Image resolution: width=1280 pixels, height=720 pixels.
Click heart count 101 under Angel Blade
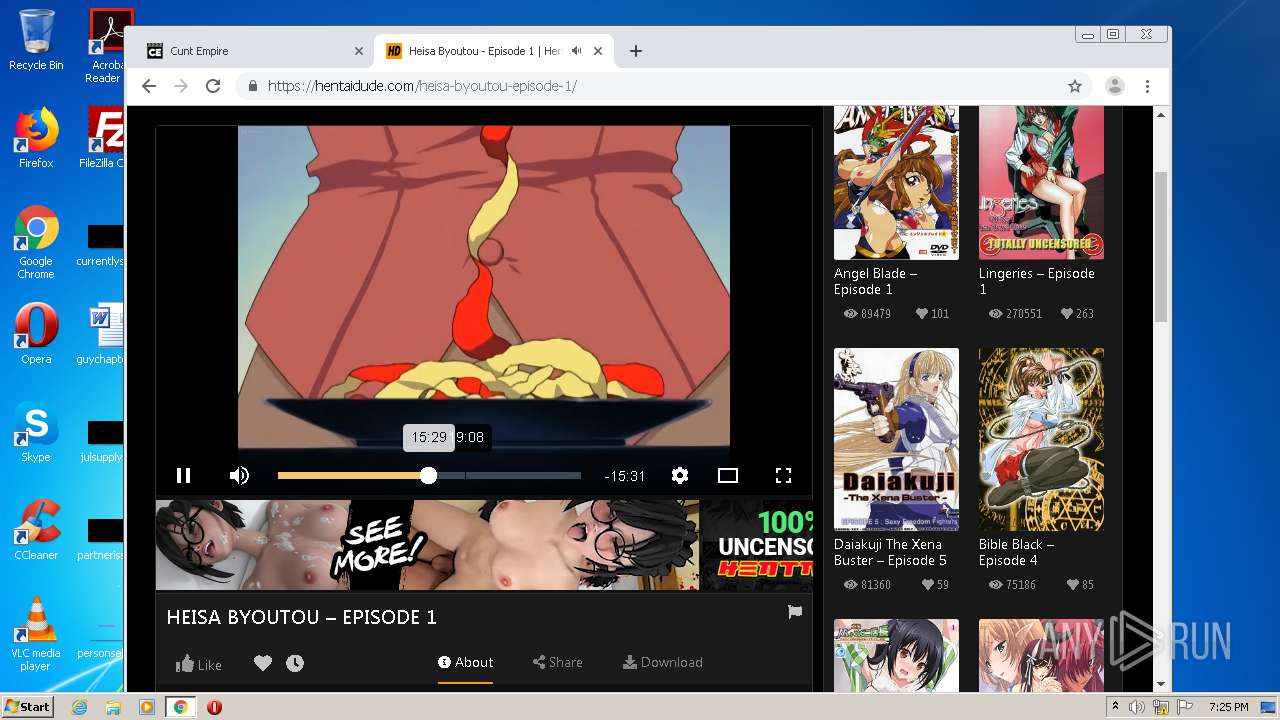click(932, 313)
